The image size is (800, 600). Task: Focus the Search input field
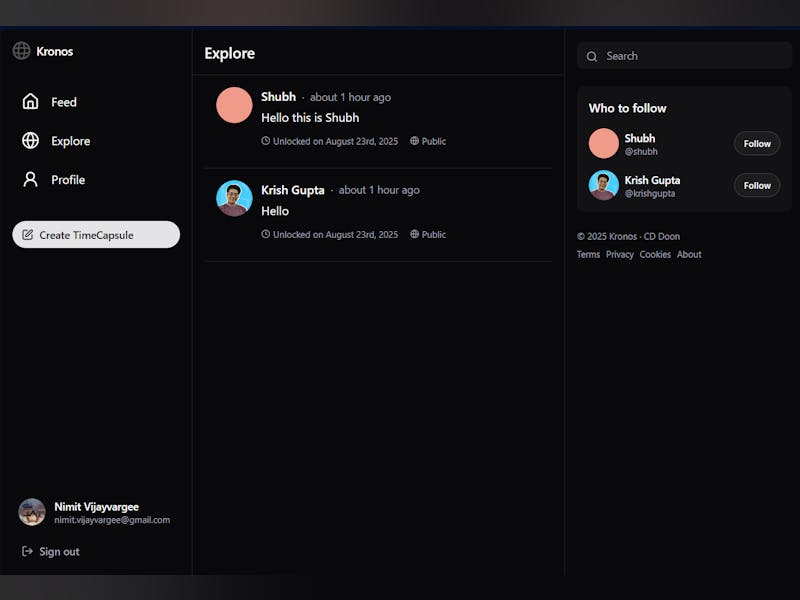pyautogui.click(x=684, y=56)
